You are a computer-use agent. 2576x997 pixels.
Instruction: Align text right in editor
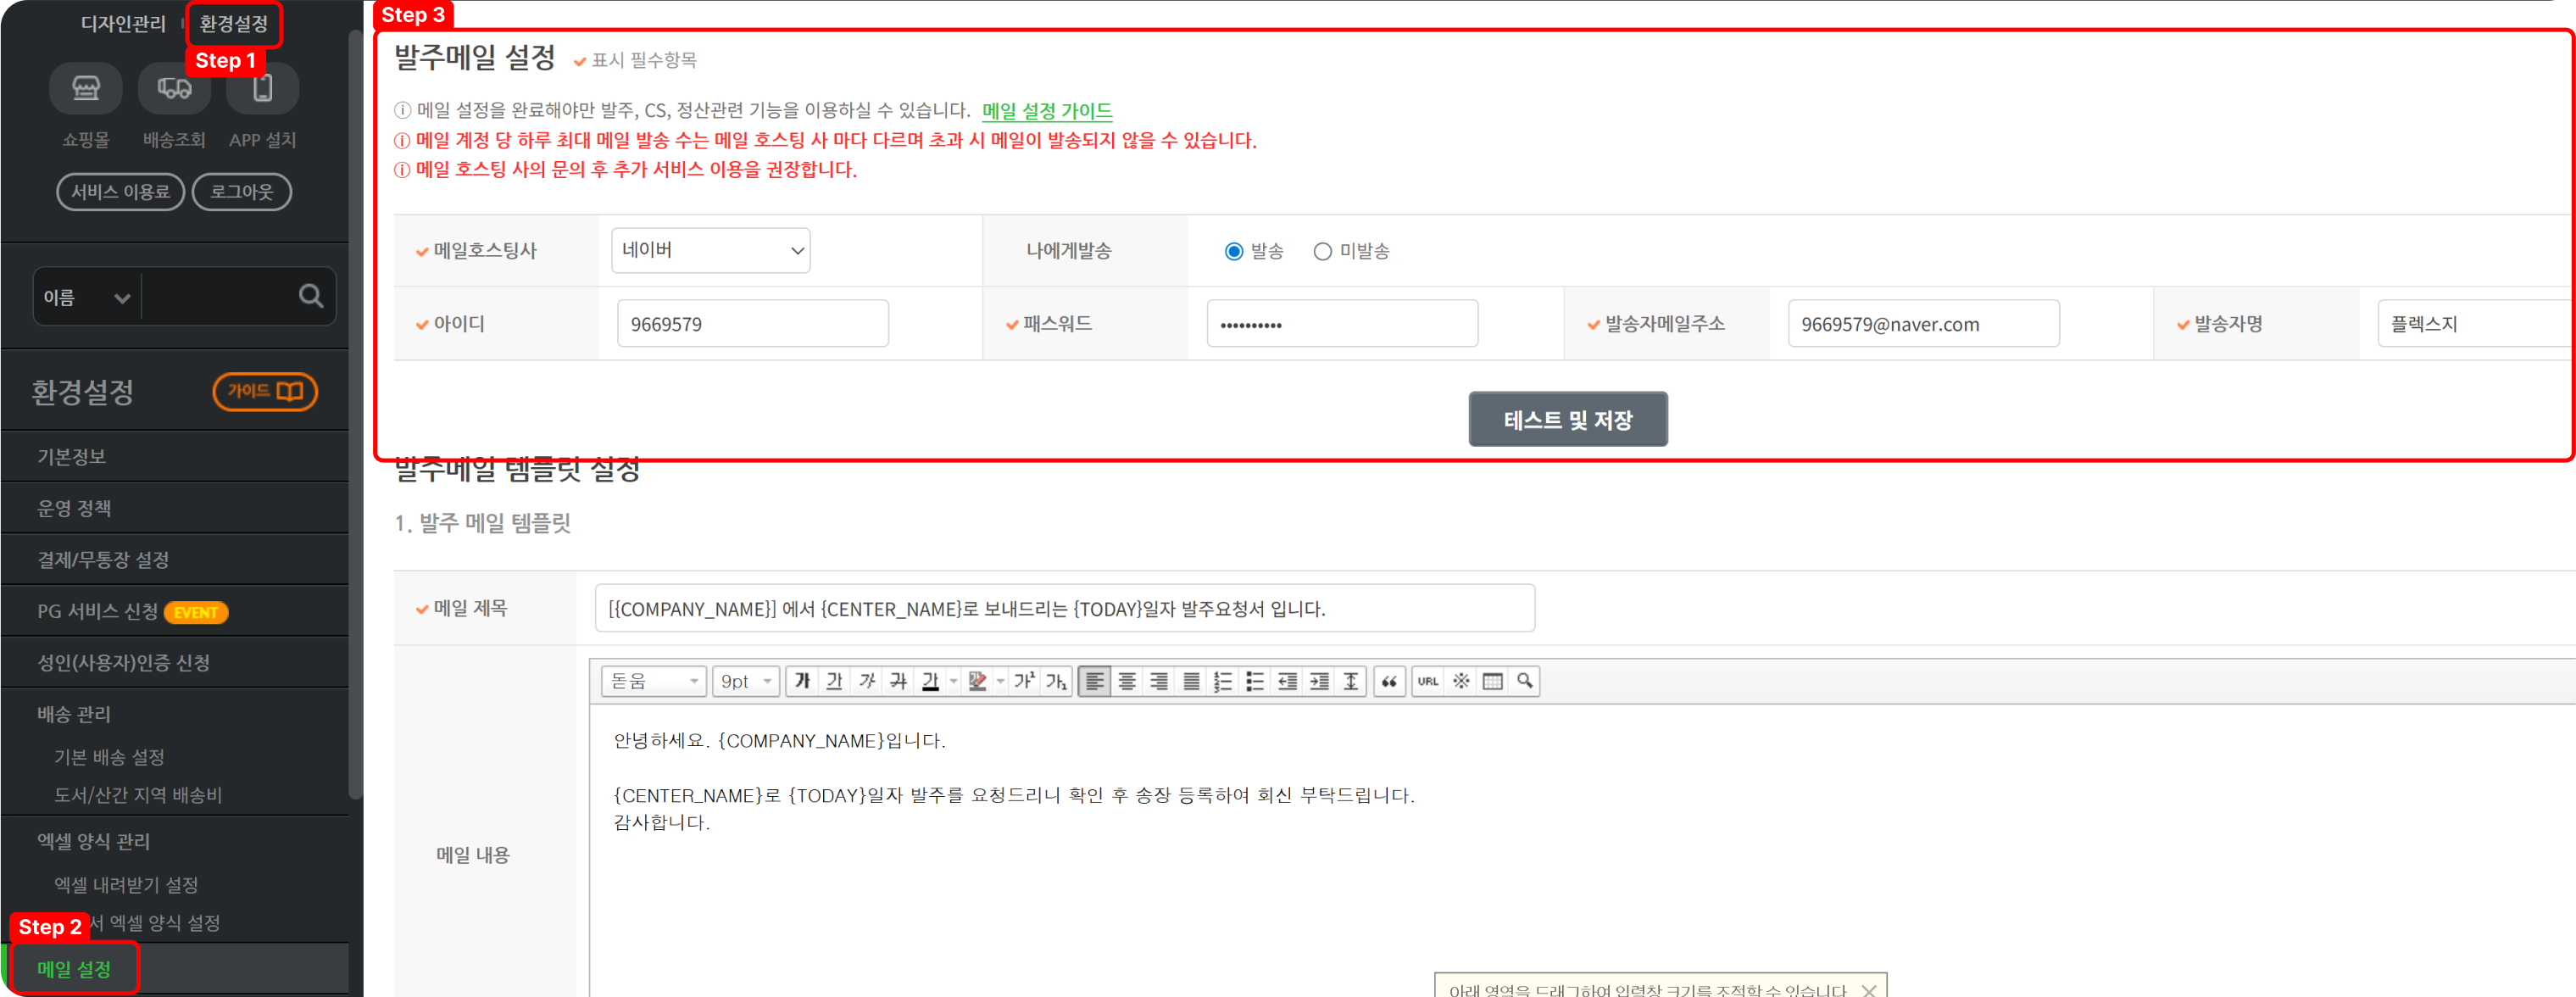point(1159,681)
